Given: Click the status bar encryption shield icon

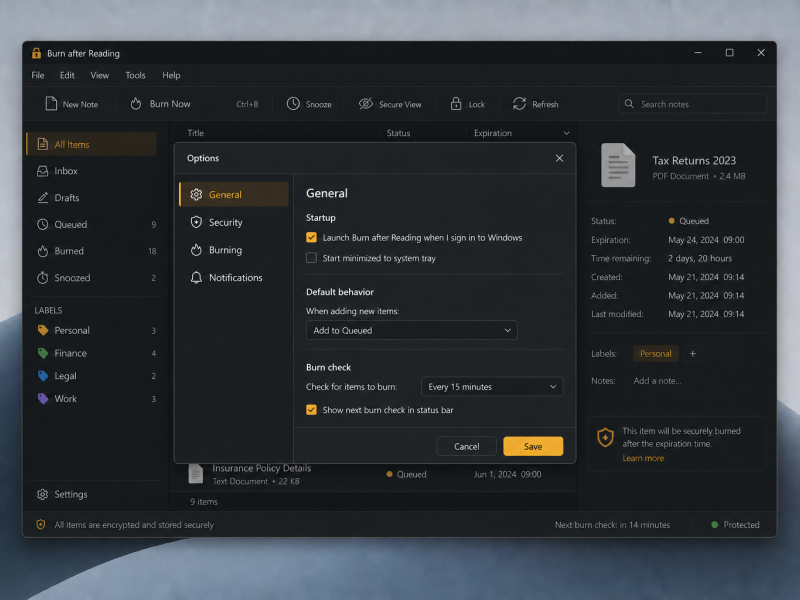Looking at the screenshot, I should [x=41, y=524].
